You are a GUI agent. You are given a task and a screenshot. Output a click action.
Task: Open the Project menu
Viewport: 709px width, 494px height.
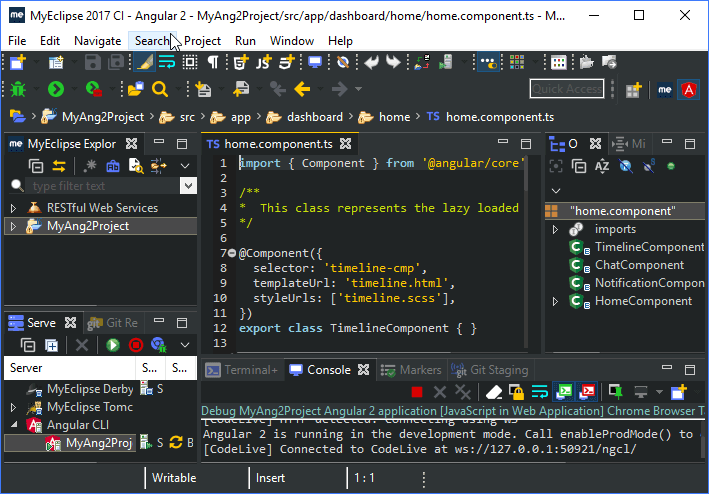click(x=202, y=41)
